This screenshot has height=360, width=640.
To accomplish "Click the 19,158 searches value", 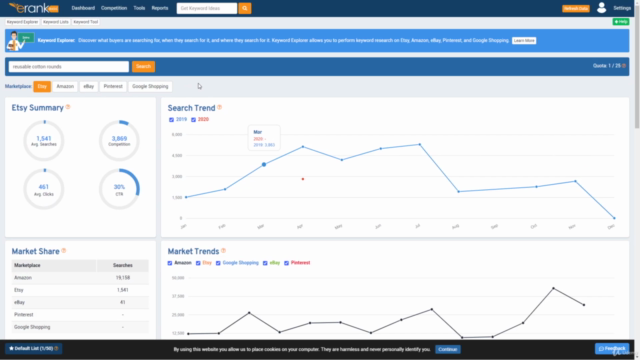I will 122,278.
